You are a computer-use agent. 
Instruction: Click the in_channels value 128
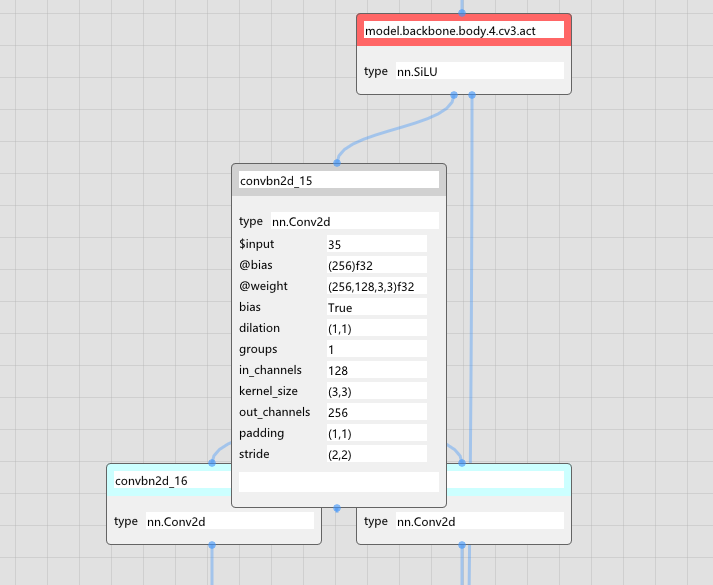377,370
